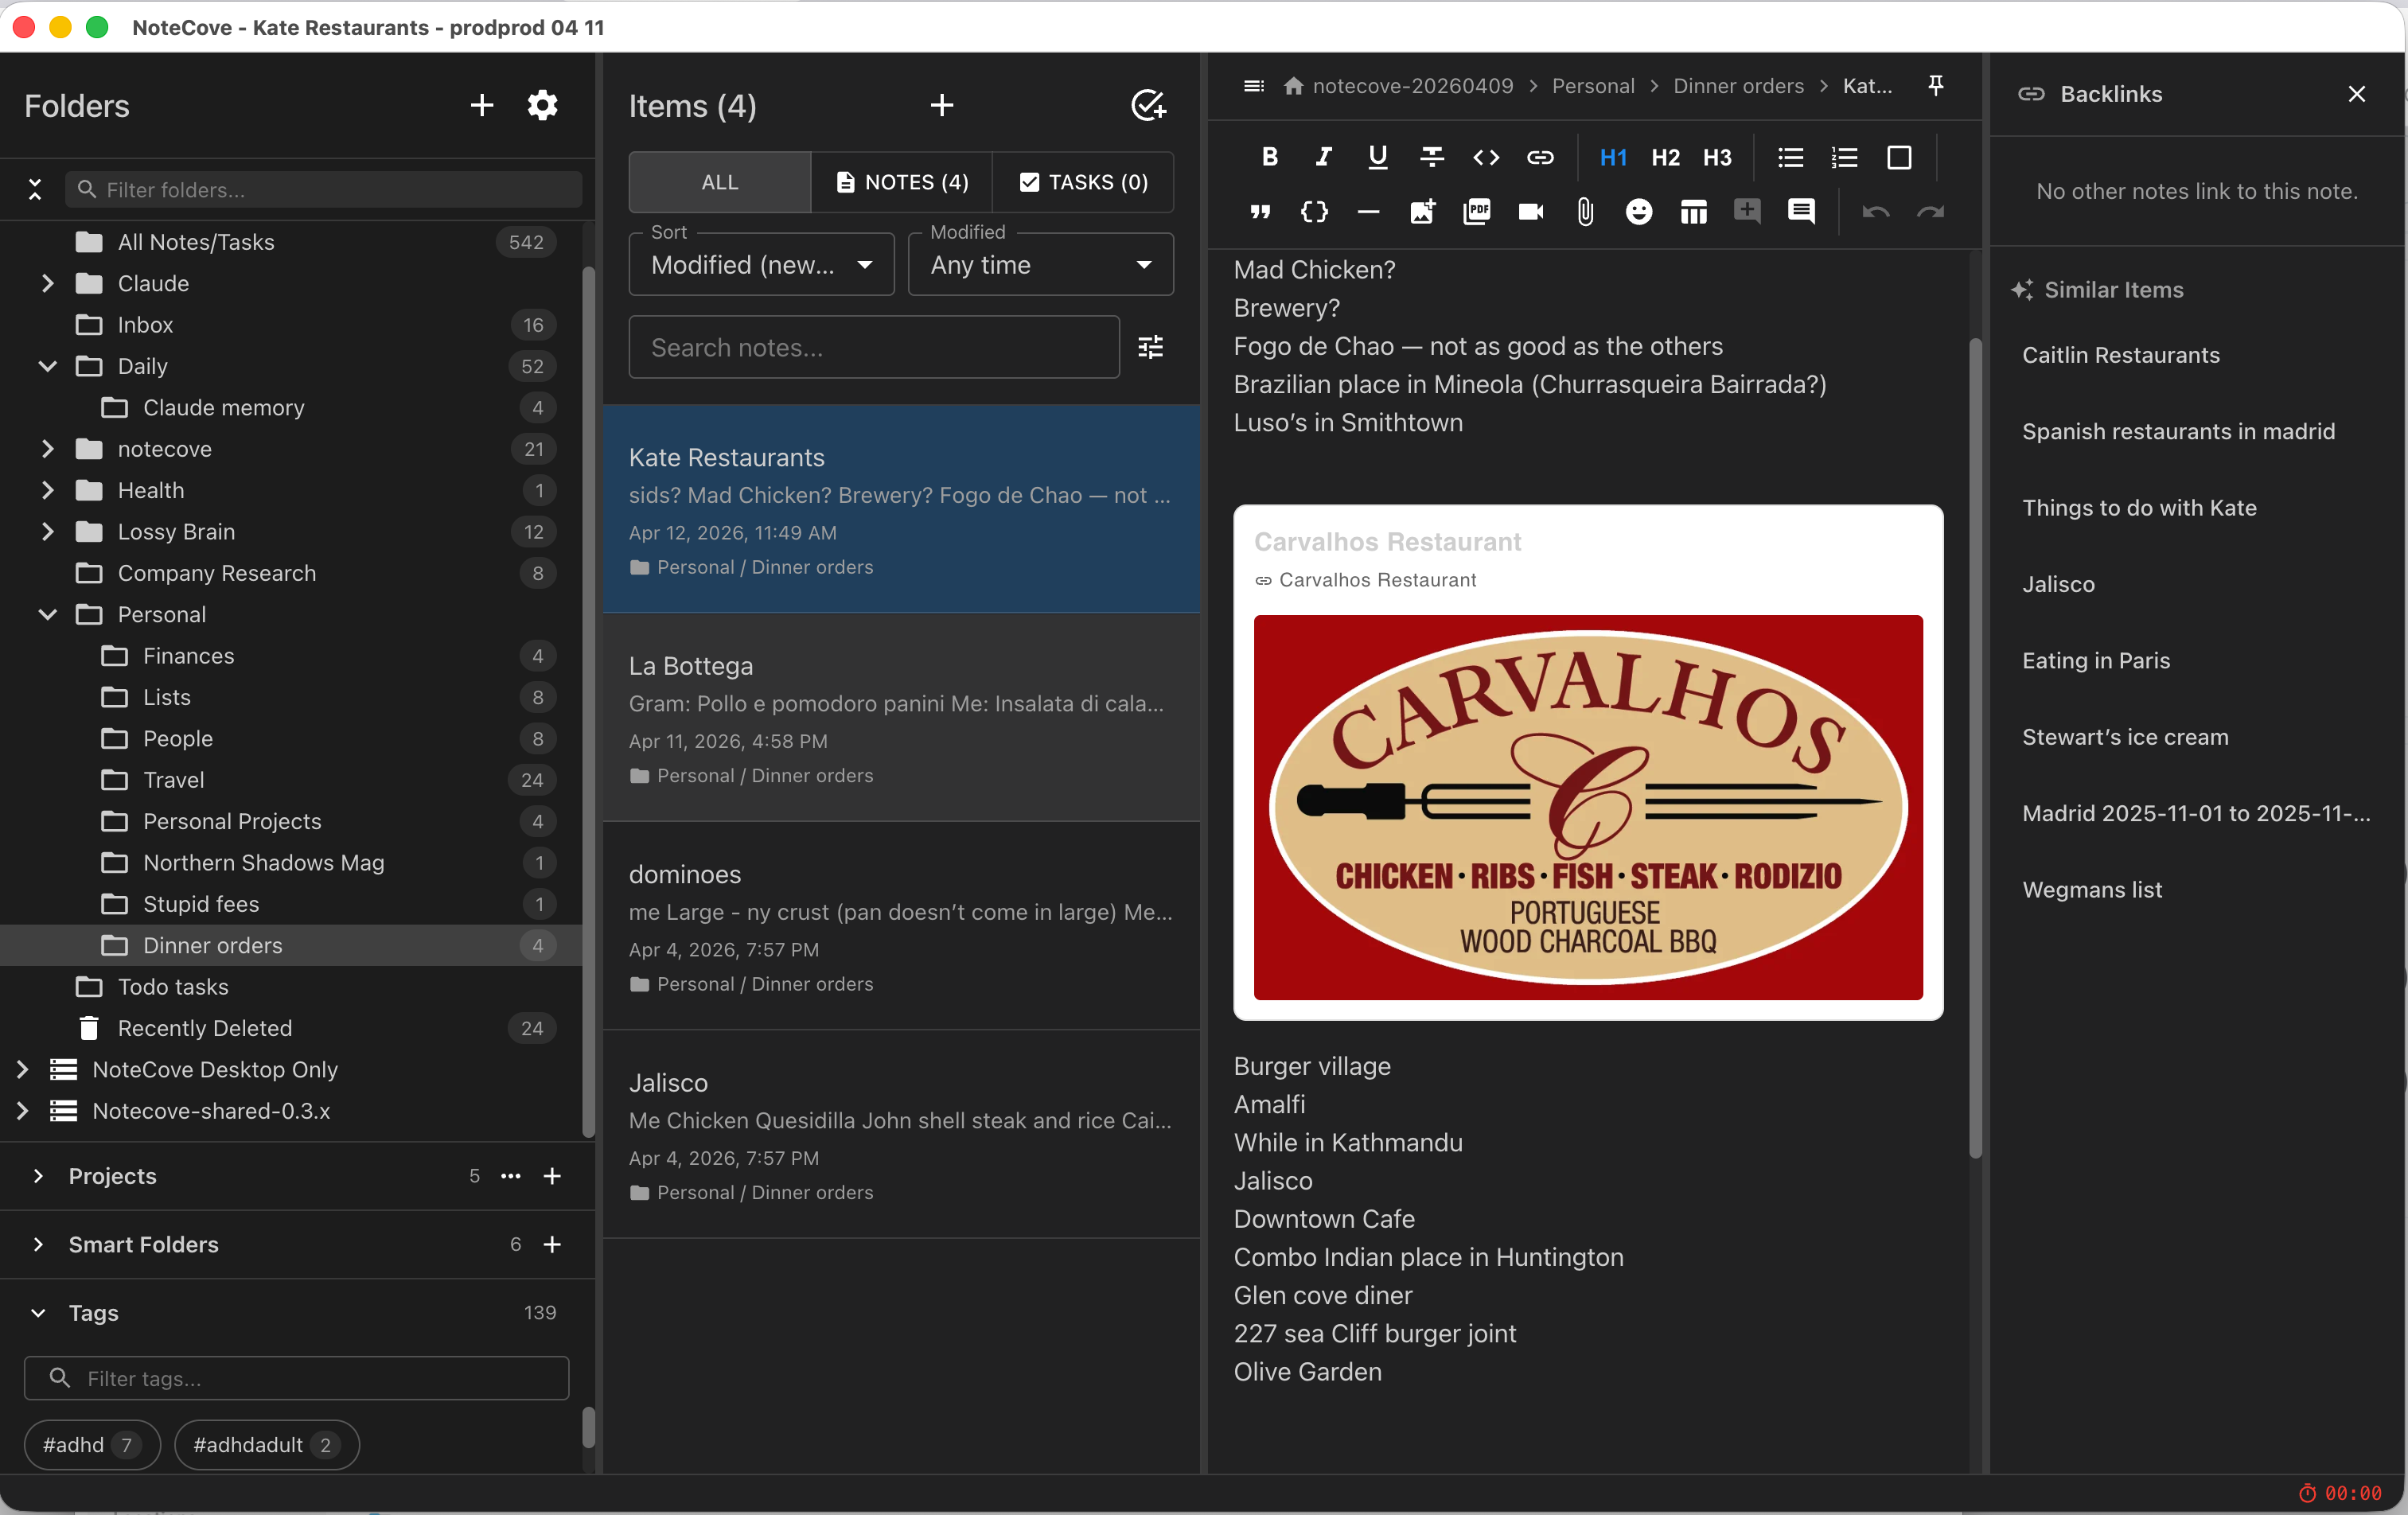Toggle the H2 heading style
This screenshot has height=1515, width=2408.
pos(1666,157)
